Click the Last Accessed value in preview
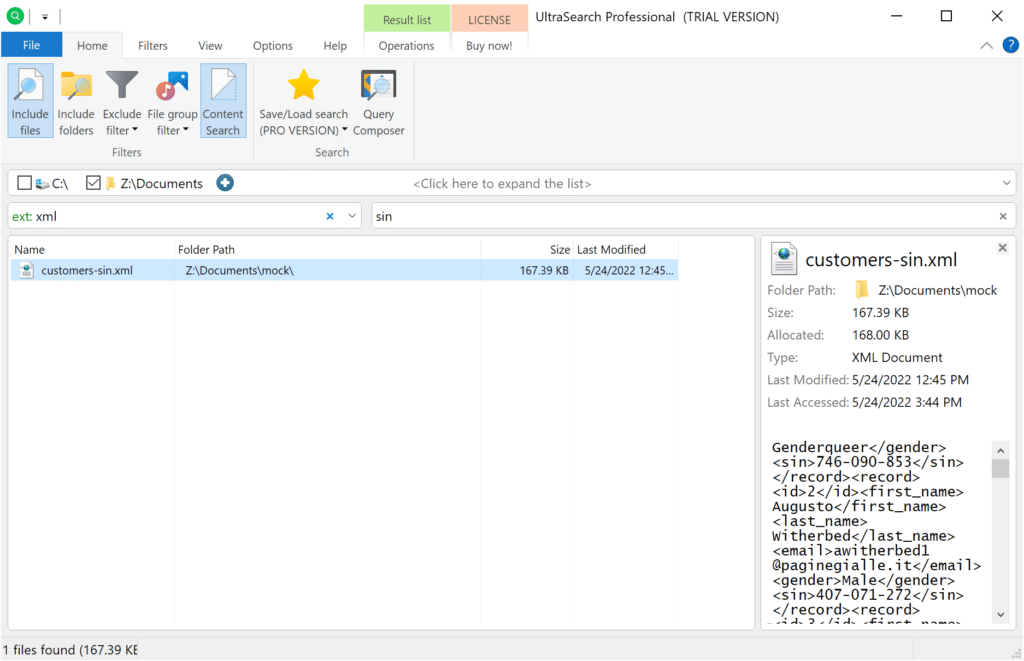The image size is (1024, 661). (906, 402)
